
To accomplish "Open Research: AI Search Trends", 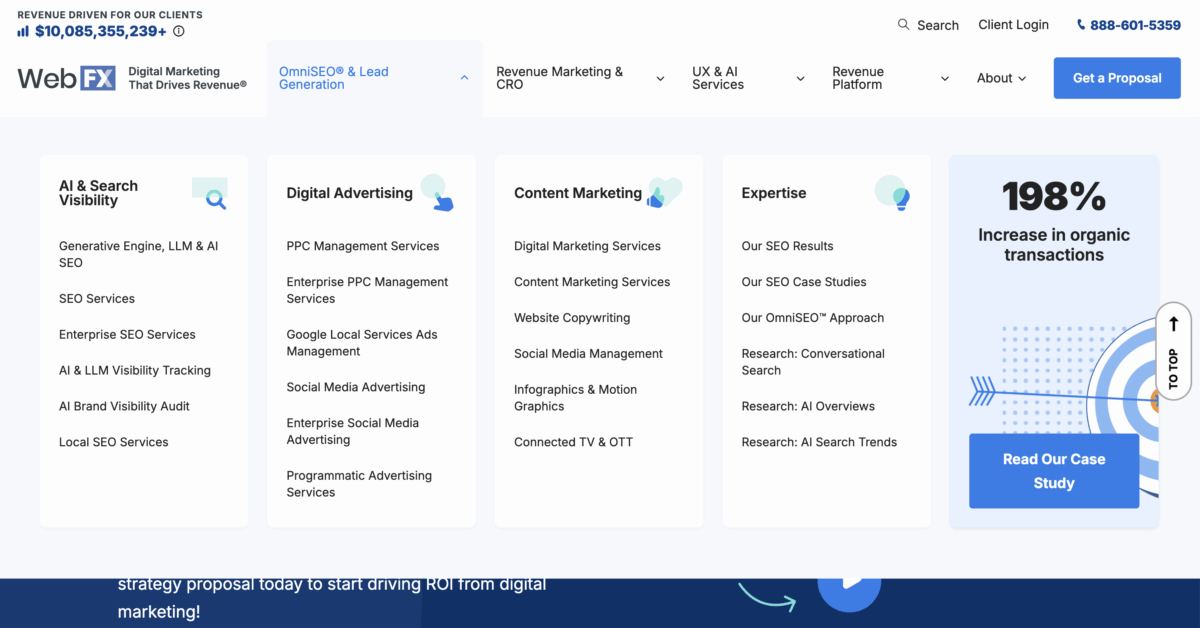I will [x=820, y=442].
